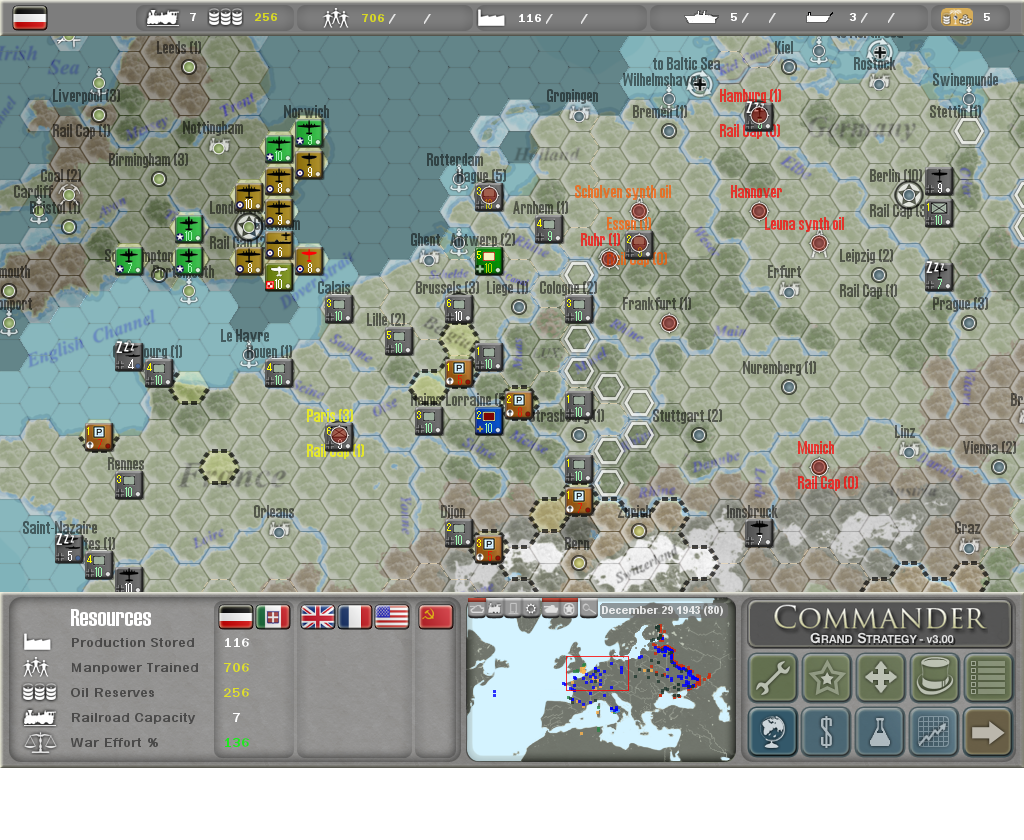Select the four-arrow move button
Image resolution: width=1024 pixels, height=840 pixels.
tap(880, 678)
